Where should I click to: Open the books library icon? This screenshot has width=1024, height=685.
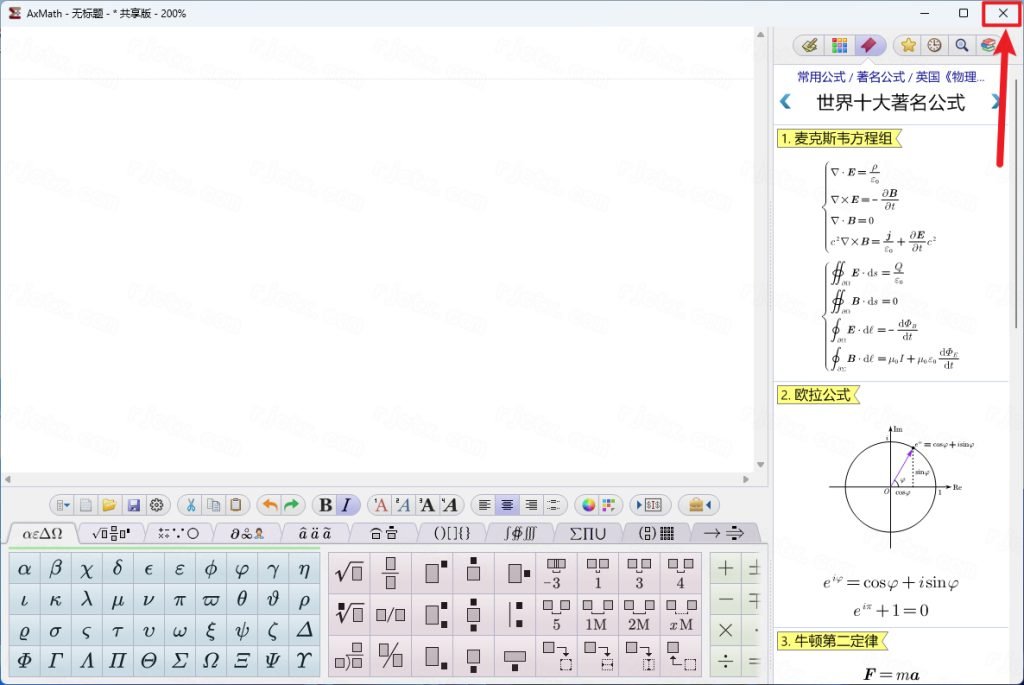pos(987,45)
